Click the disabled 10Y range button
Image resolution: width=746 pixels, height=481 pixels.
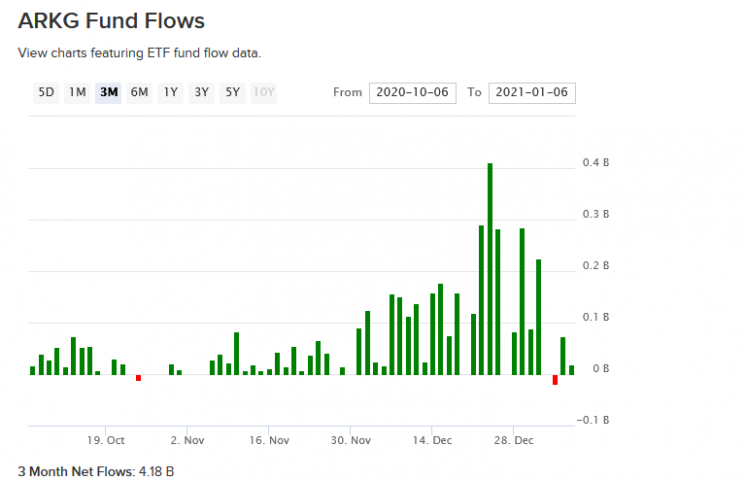[x=264, y=92]
